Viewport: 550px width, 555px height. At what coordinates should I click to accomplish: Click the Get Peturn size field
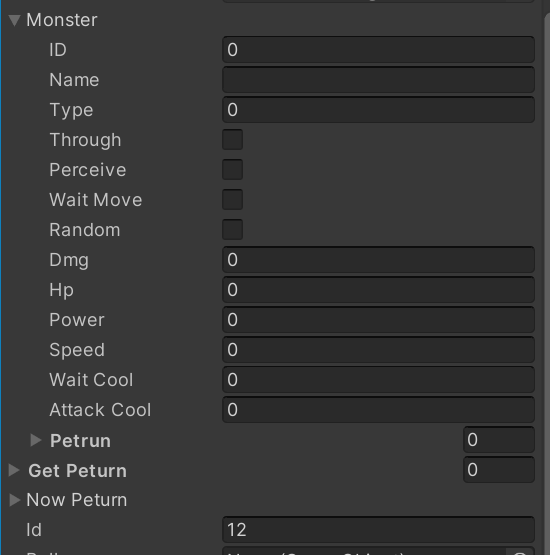point(499,470)
